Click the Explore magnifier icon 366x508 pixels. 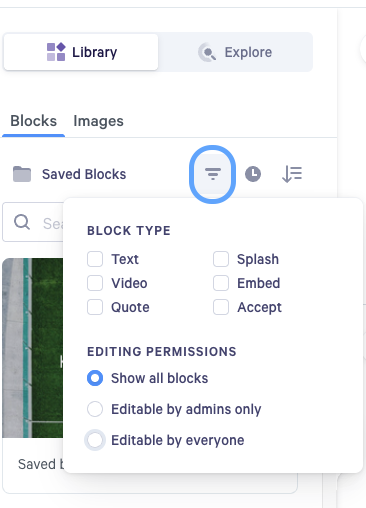click(207, 52)
